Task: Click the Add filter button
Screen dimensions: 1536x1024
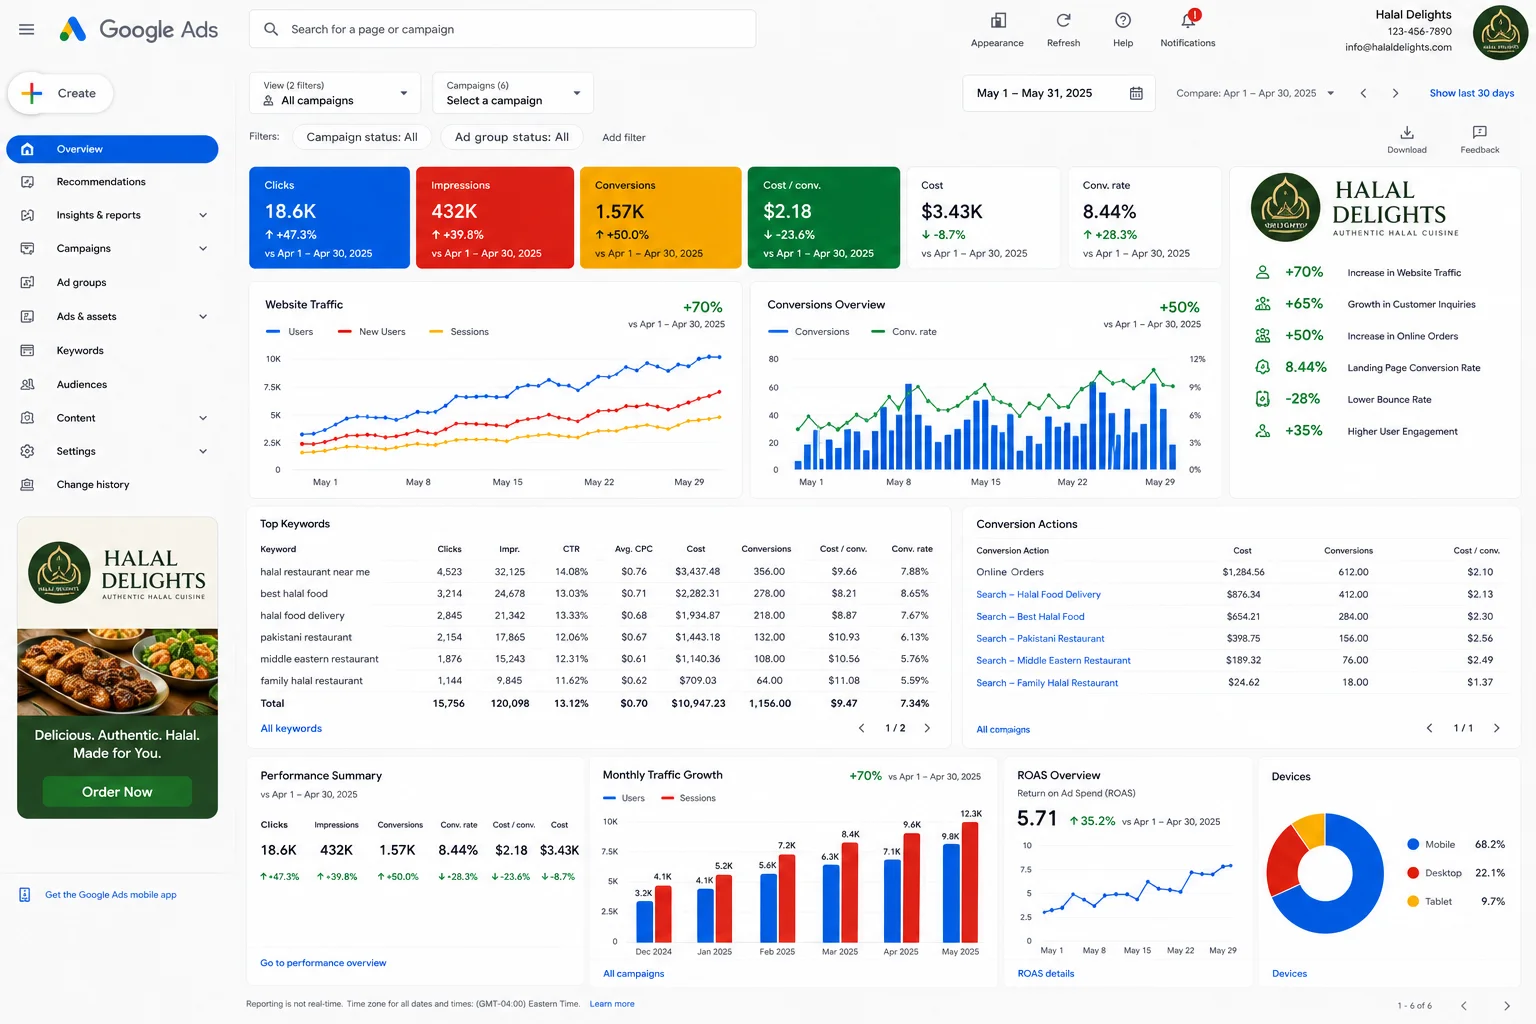Action: tap(624, 138)
